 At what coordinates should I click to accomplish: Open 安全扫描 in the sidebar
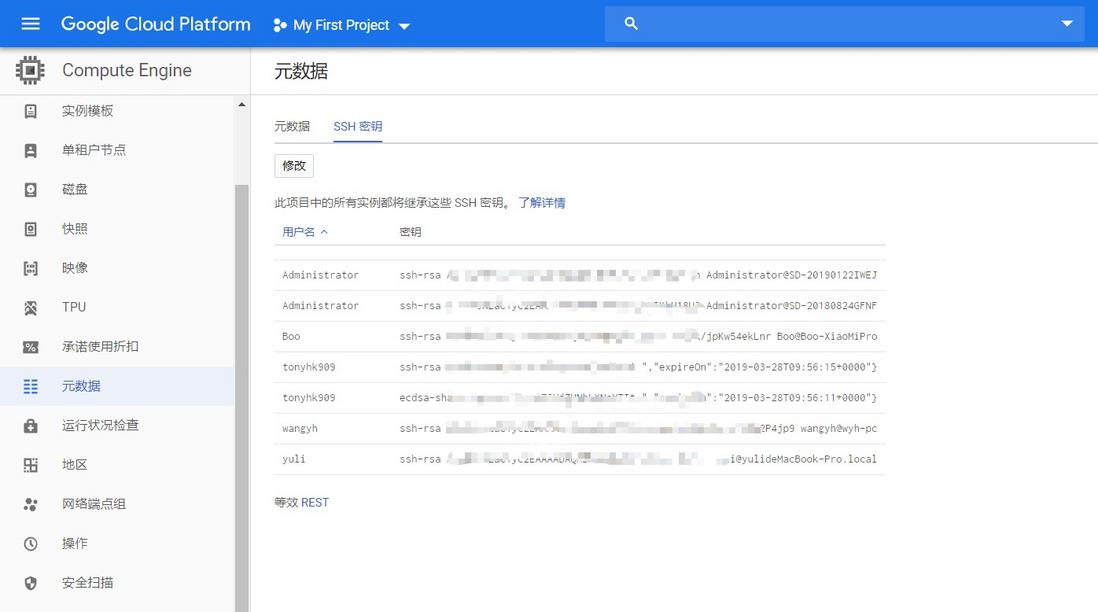click(88, 583)
